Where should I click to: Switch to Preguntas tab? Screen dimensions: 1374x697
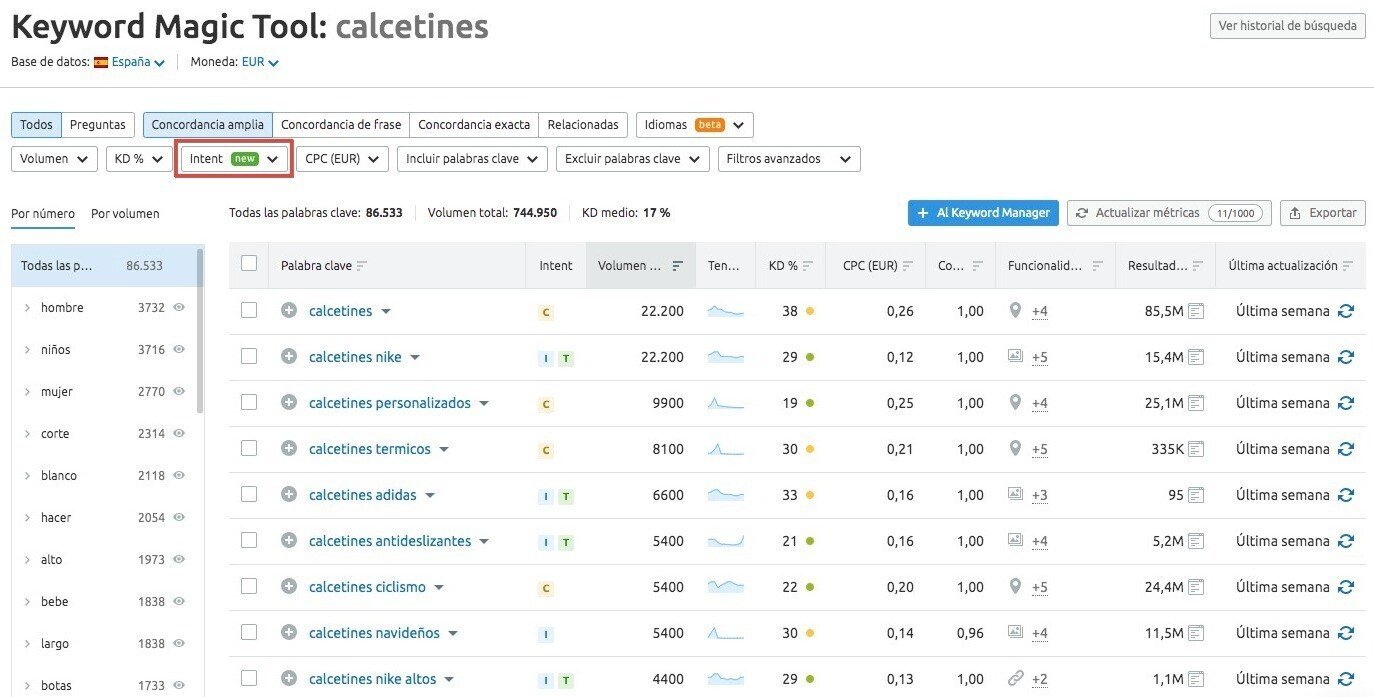[98, 125]
